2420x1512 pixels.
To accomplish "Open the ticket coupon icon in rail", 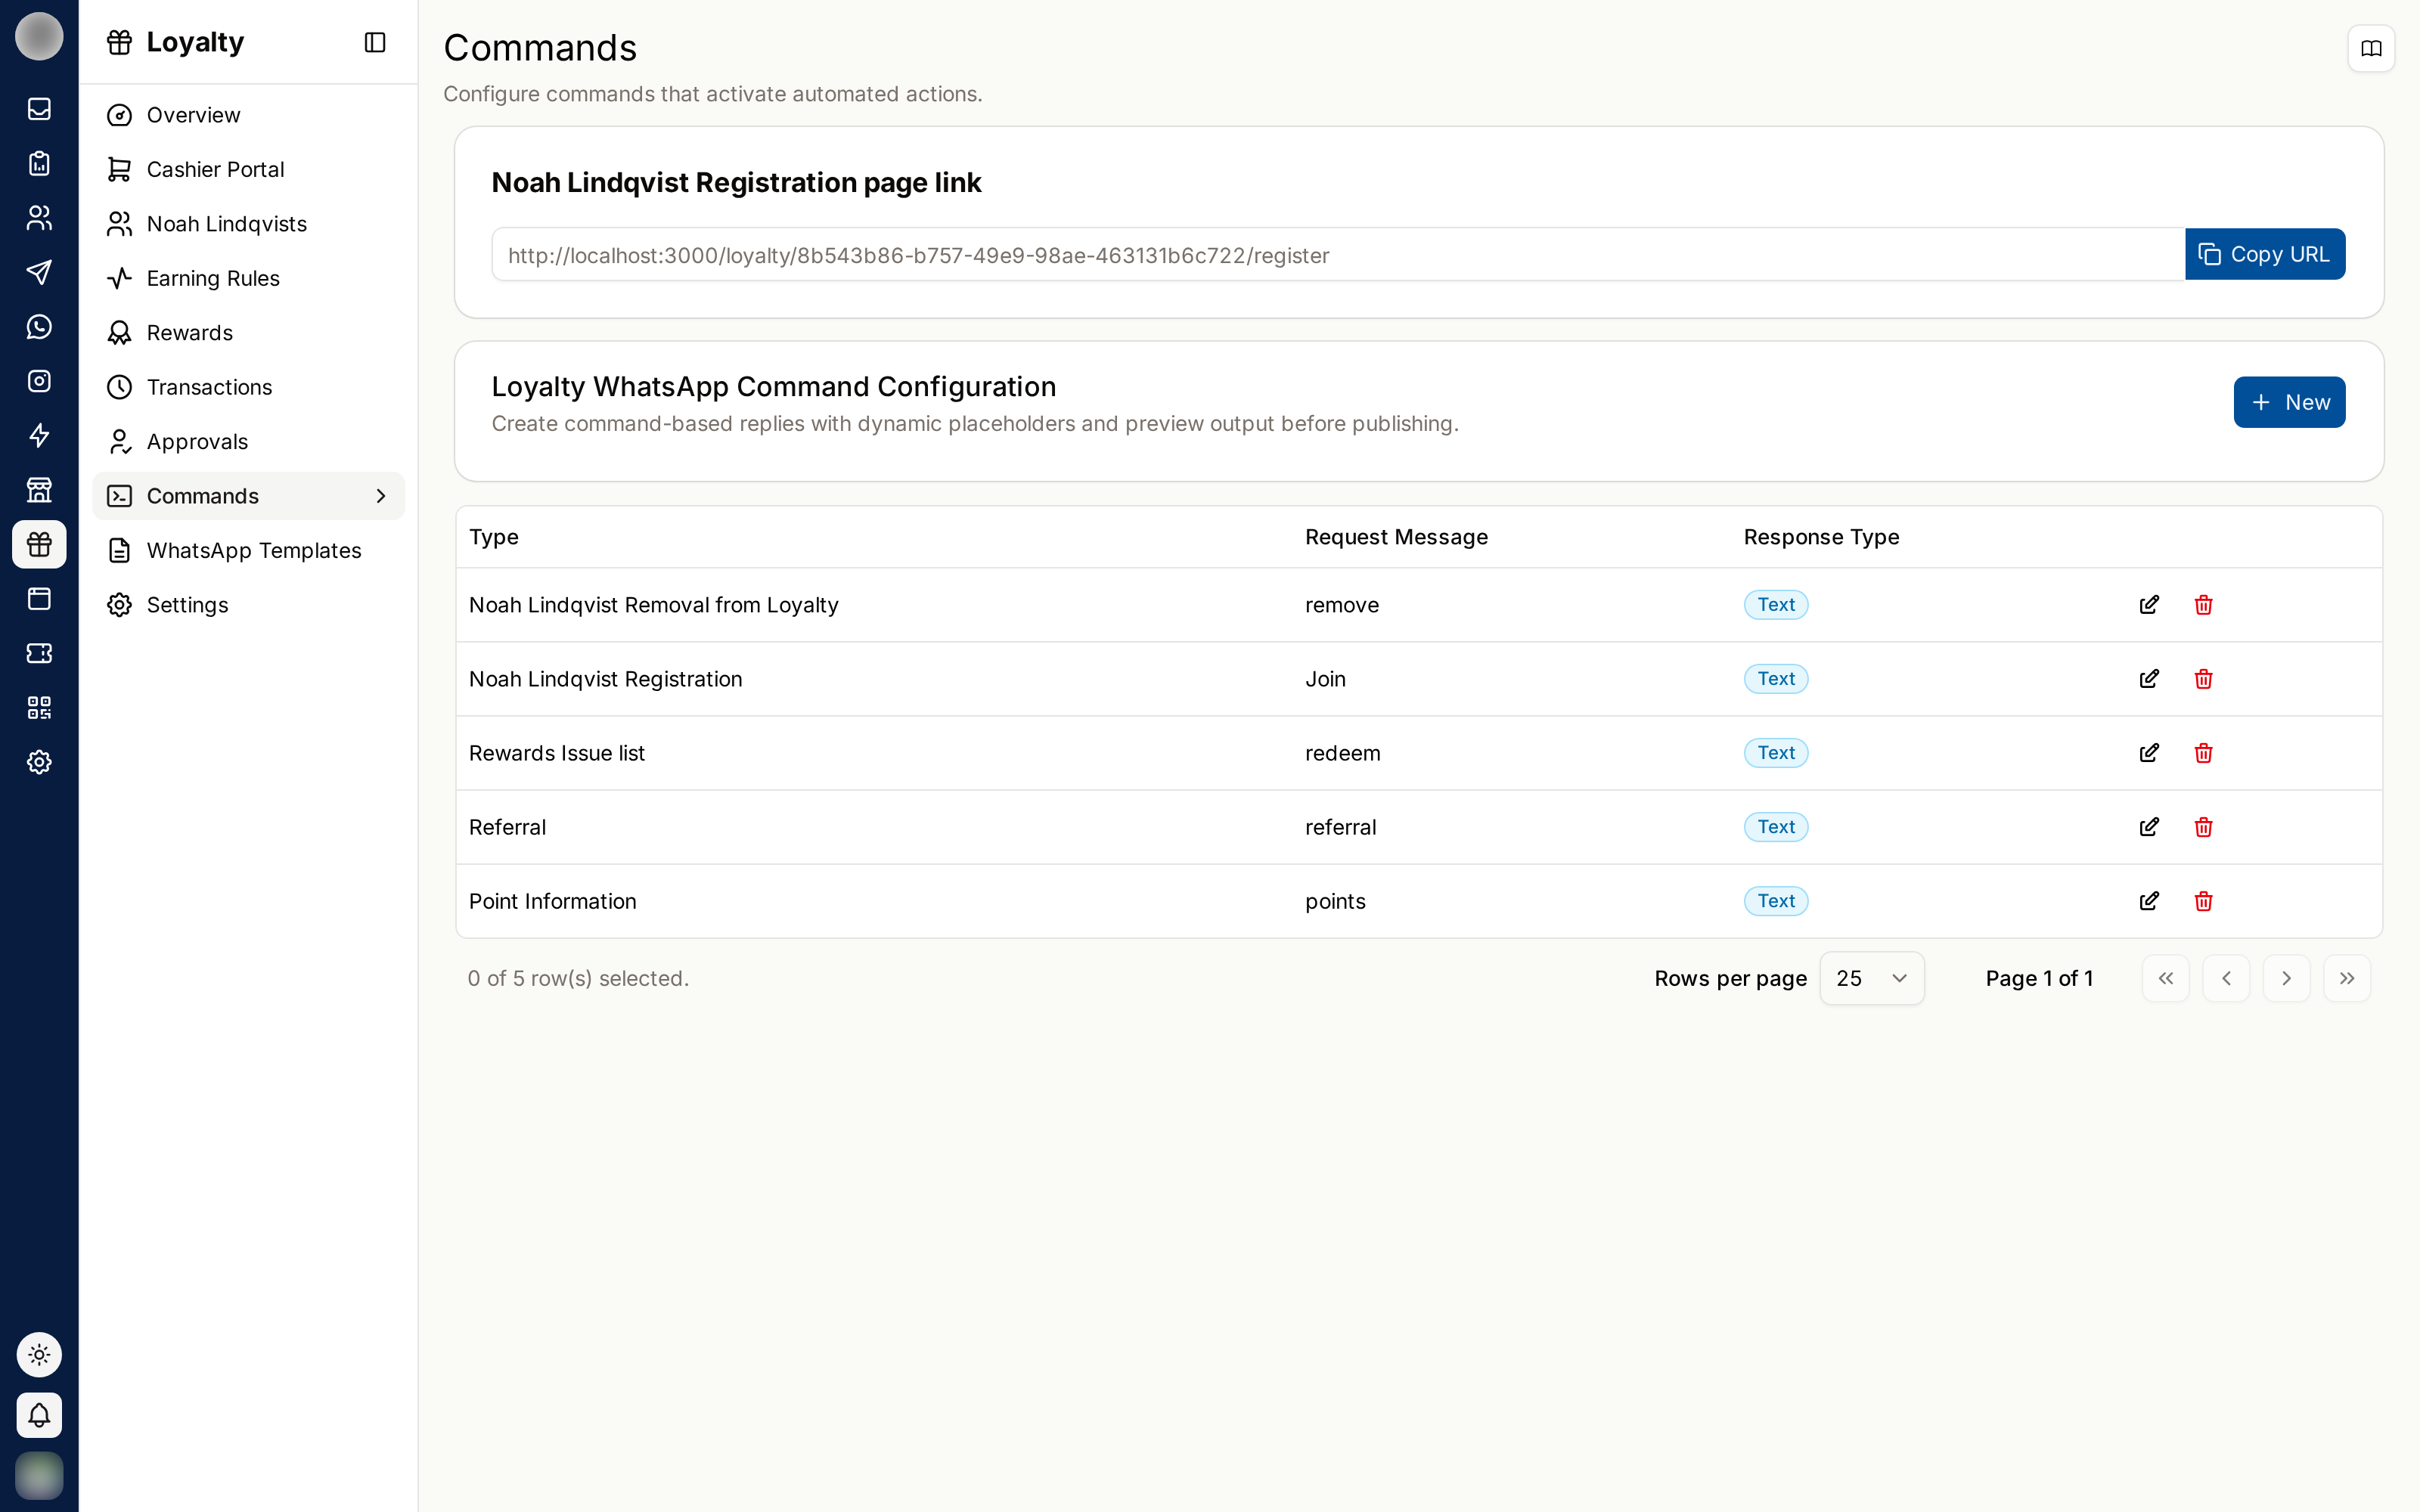I will pos(39,653).
